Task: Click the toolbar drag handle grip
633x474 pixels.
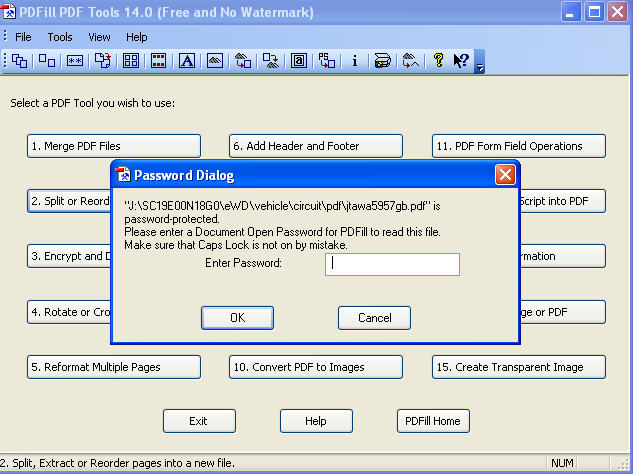Action: [5, 61]
